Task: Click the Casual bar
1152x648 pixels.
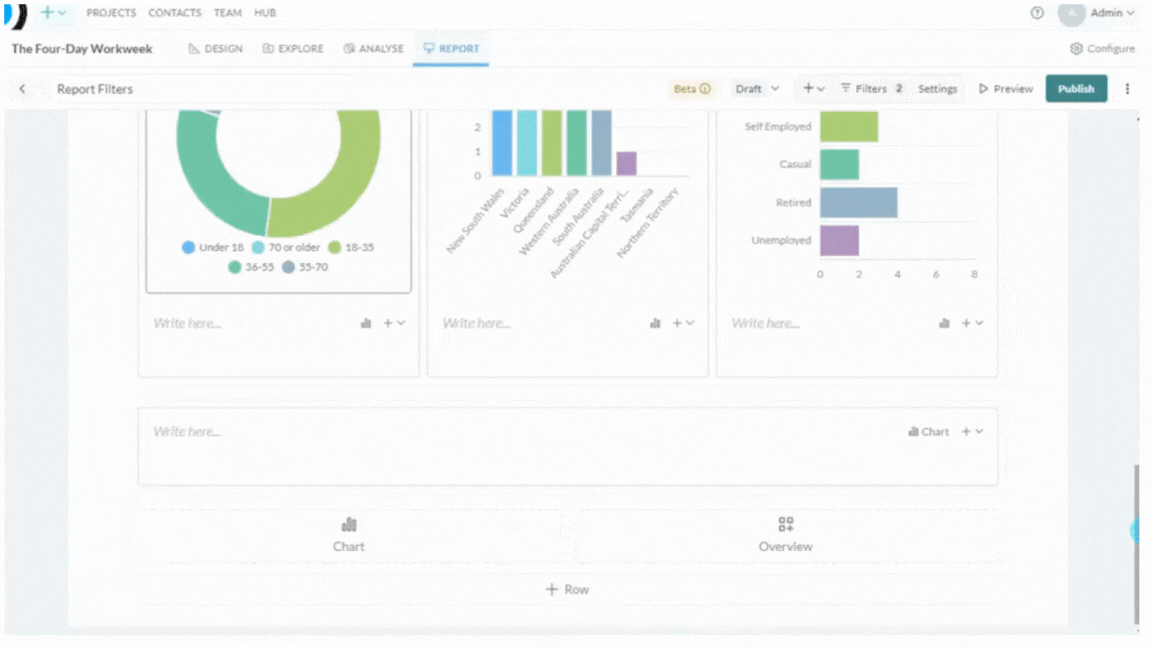Action: click(840, 165)
